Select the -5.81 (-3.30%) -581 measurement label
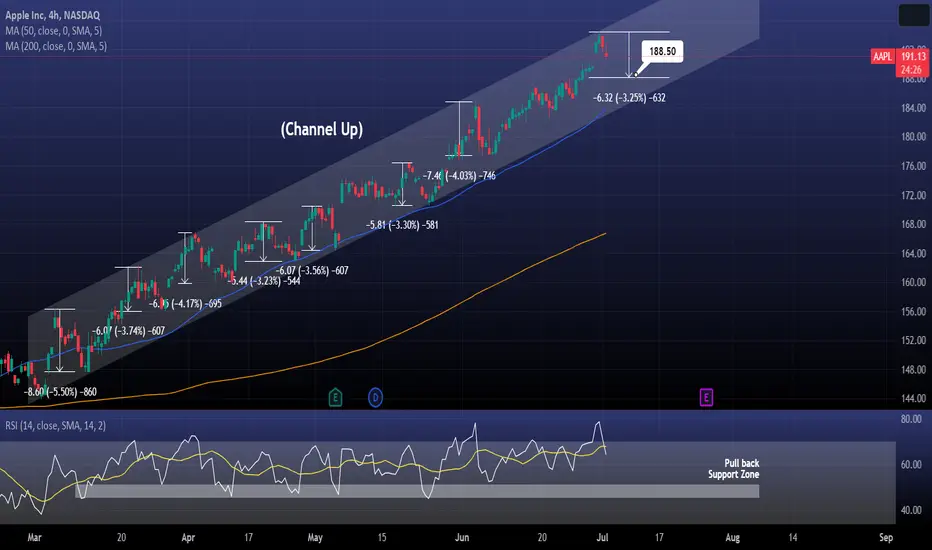The width and height of the screenshot is (932, 550). (x=402, y=225)
